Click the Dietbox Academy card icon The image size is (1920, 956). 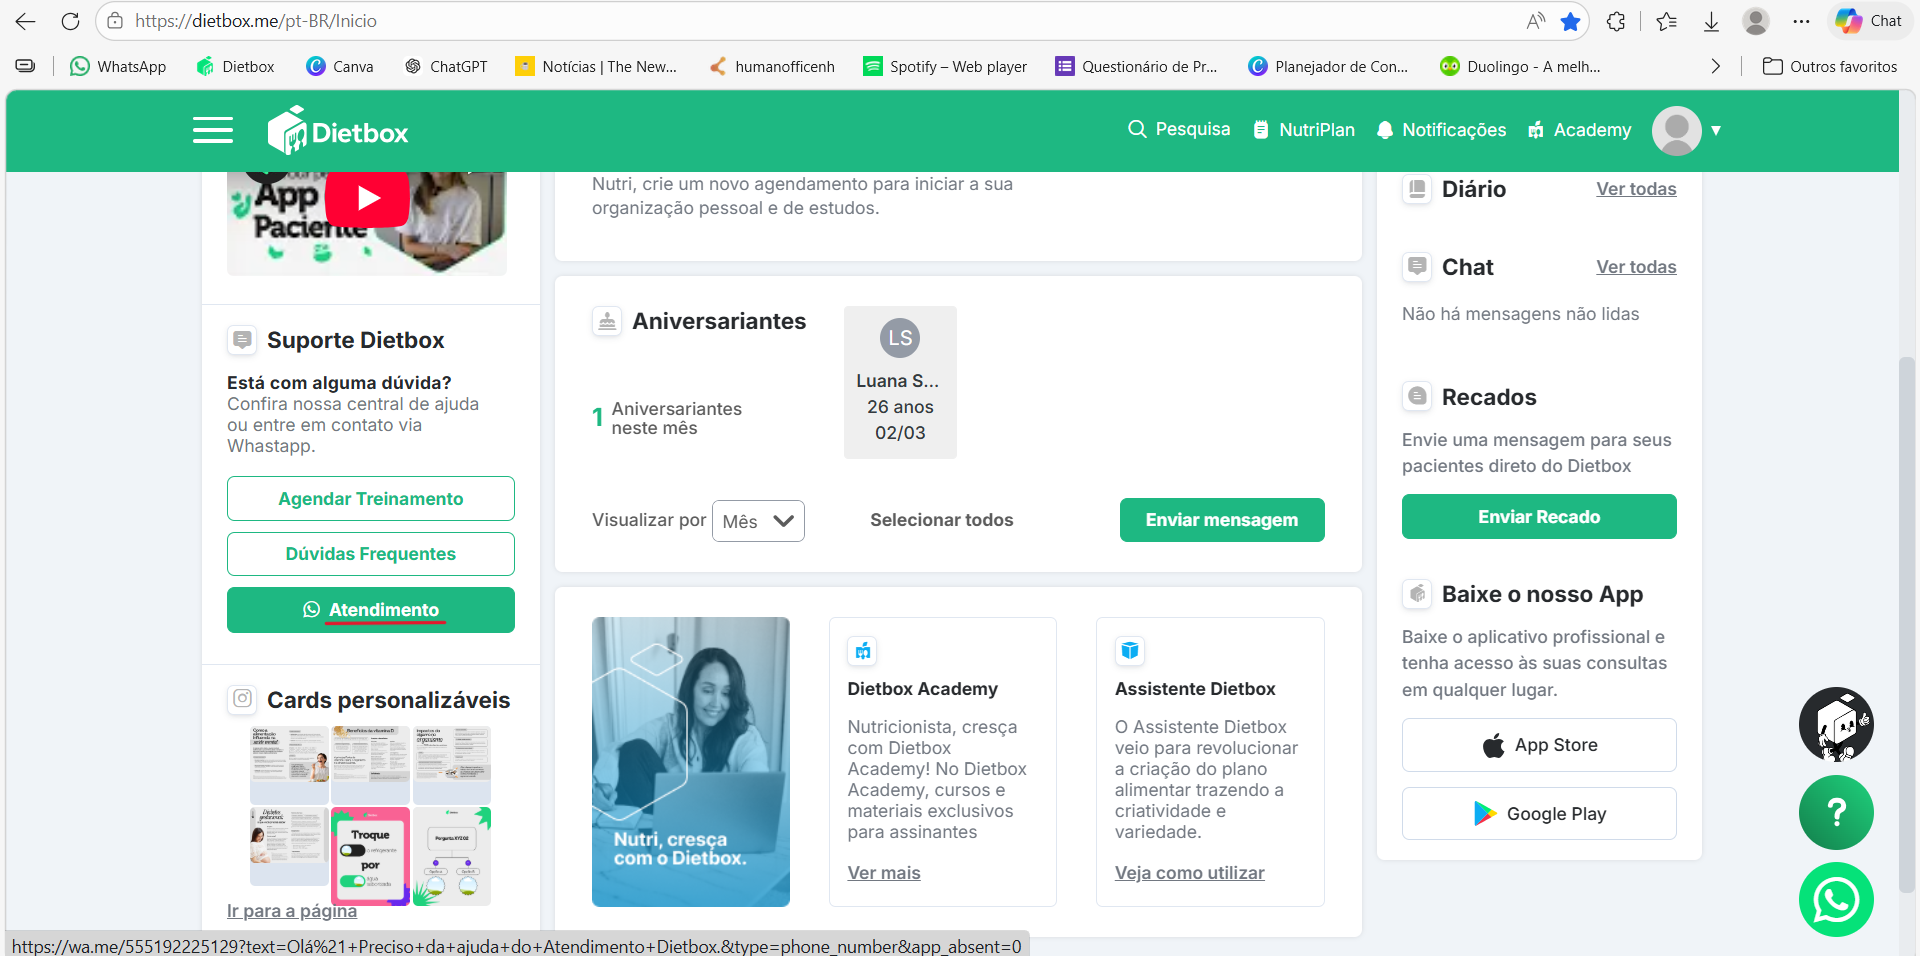coord(862,651)
